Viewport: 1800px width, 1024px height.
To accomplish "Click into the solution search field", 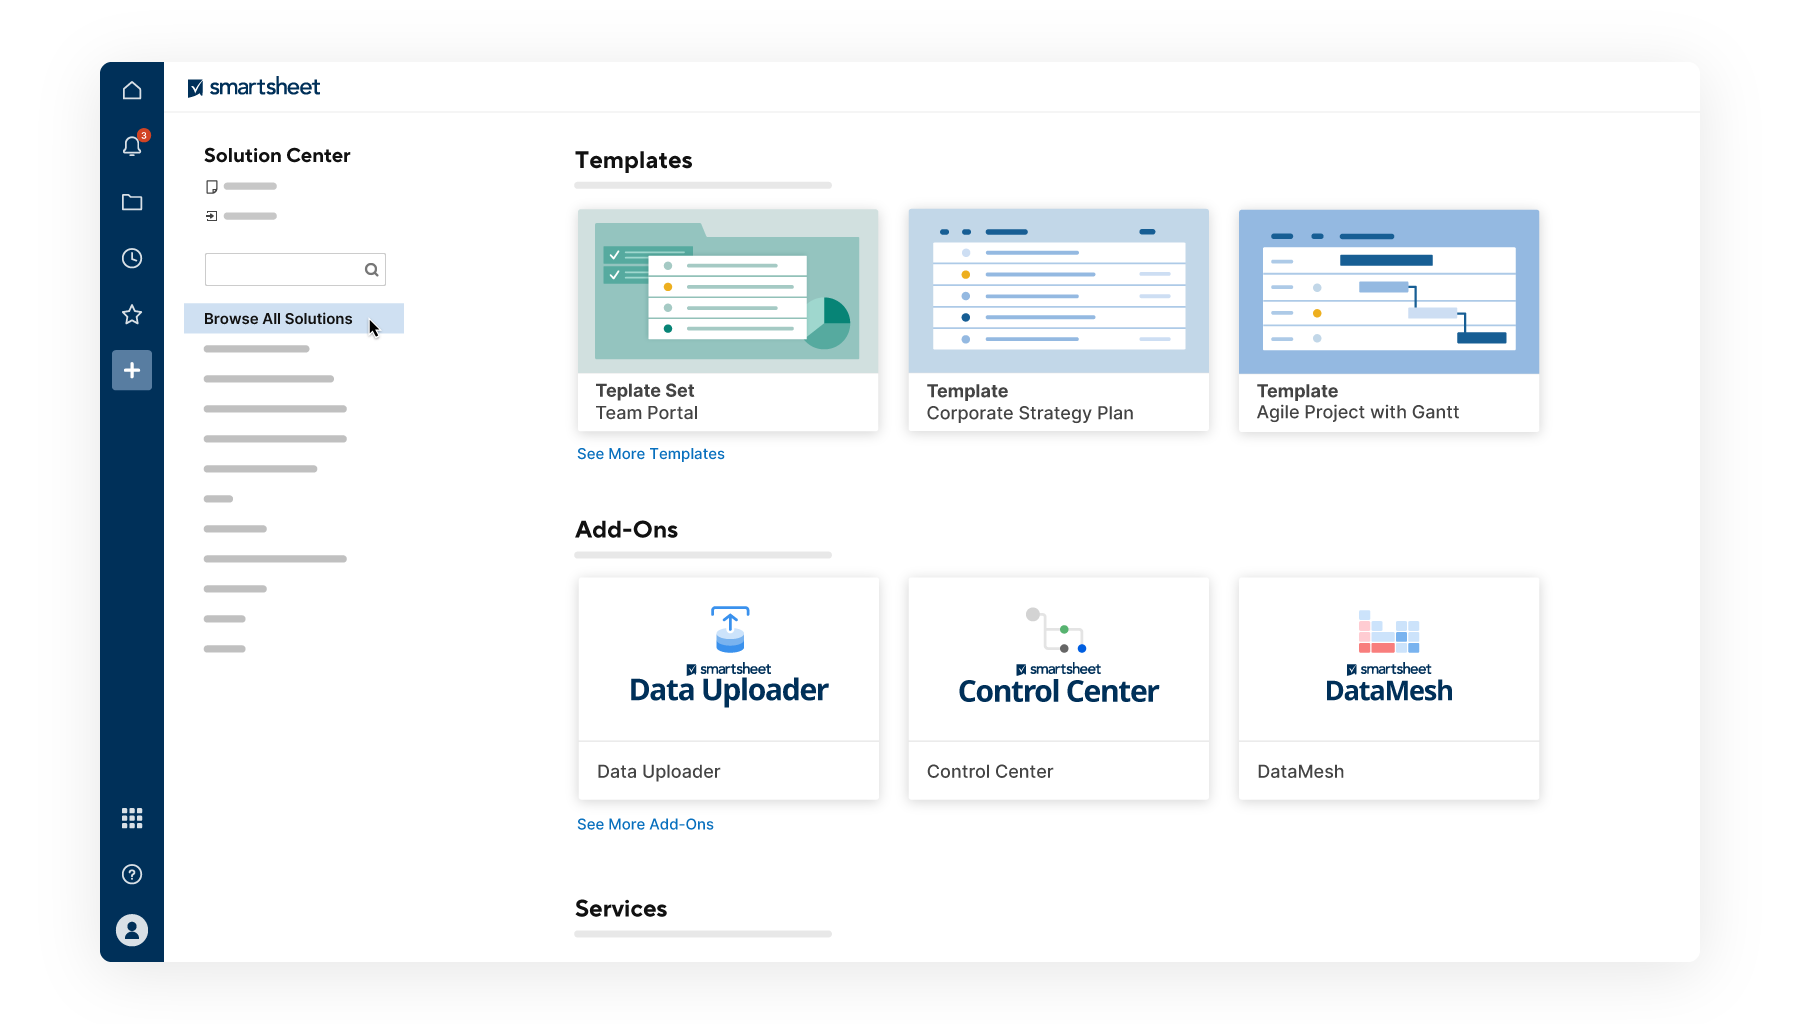I will tap(295, 269).
